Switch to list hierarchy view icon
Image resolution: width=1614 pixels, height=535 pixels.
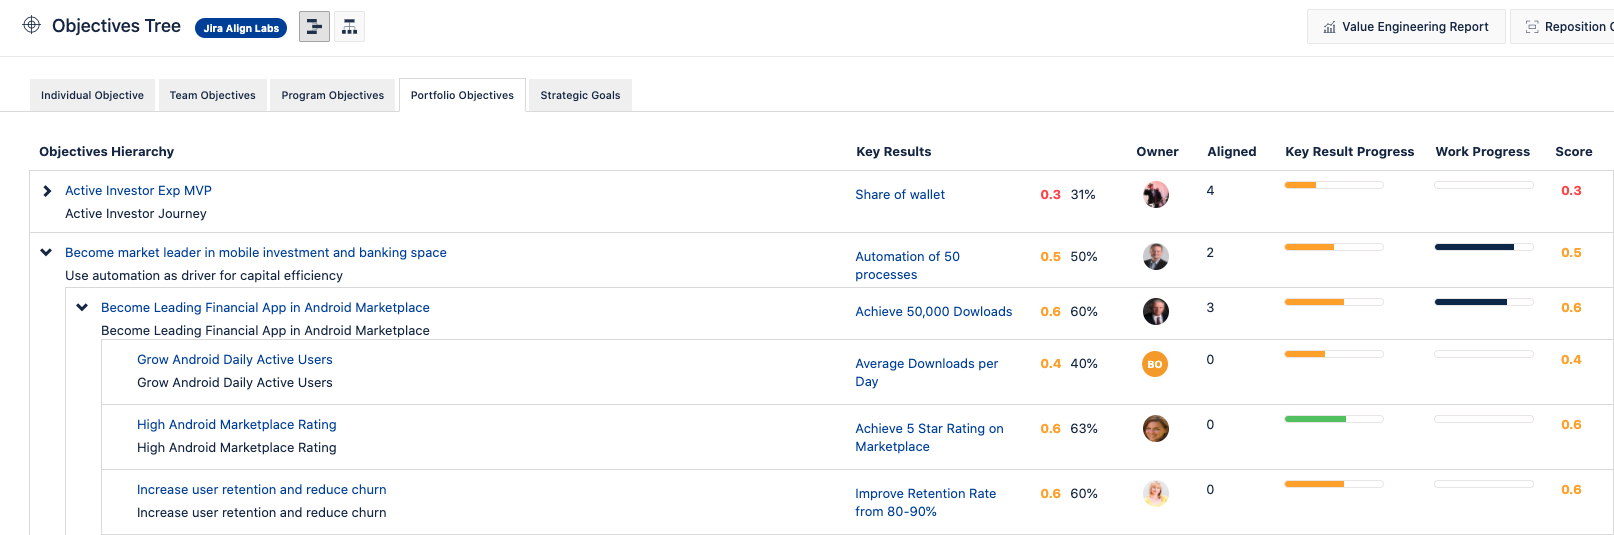pos(314,27)
